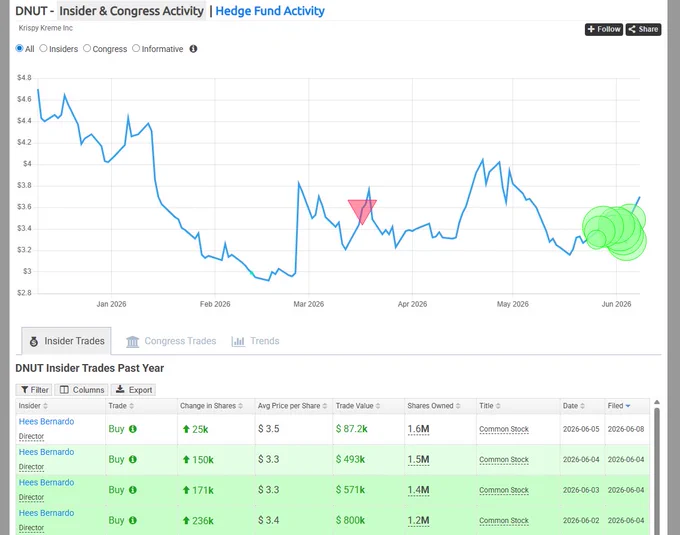The width and height of the screenshot is (680, 535).
Task: Click the green up arrow beside 171k
Action: click(x=186, y=490)
